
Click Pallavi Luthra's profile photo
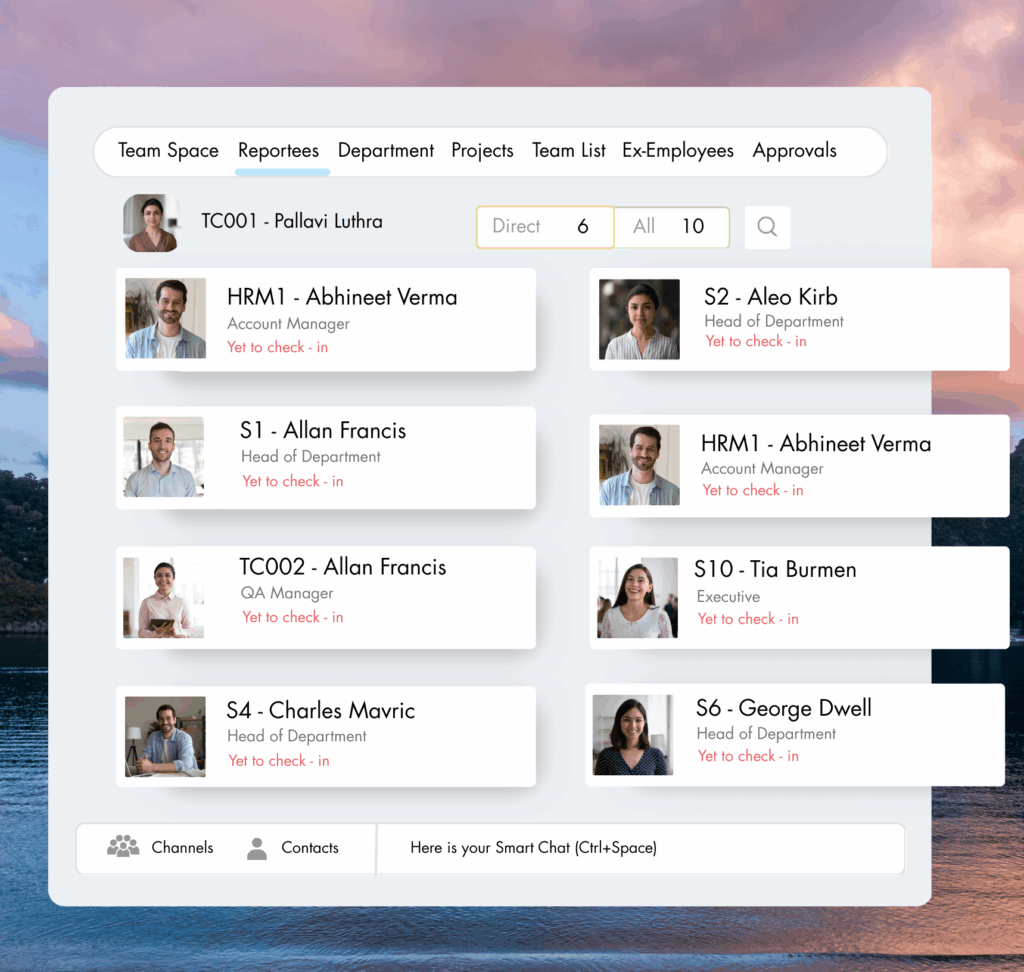(x=152, y=223)
